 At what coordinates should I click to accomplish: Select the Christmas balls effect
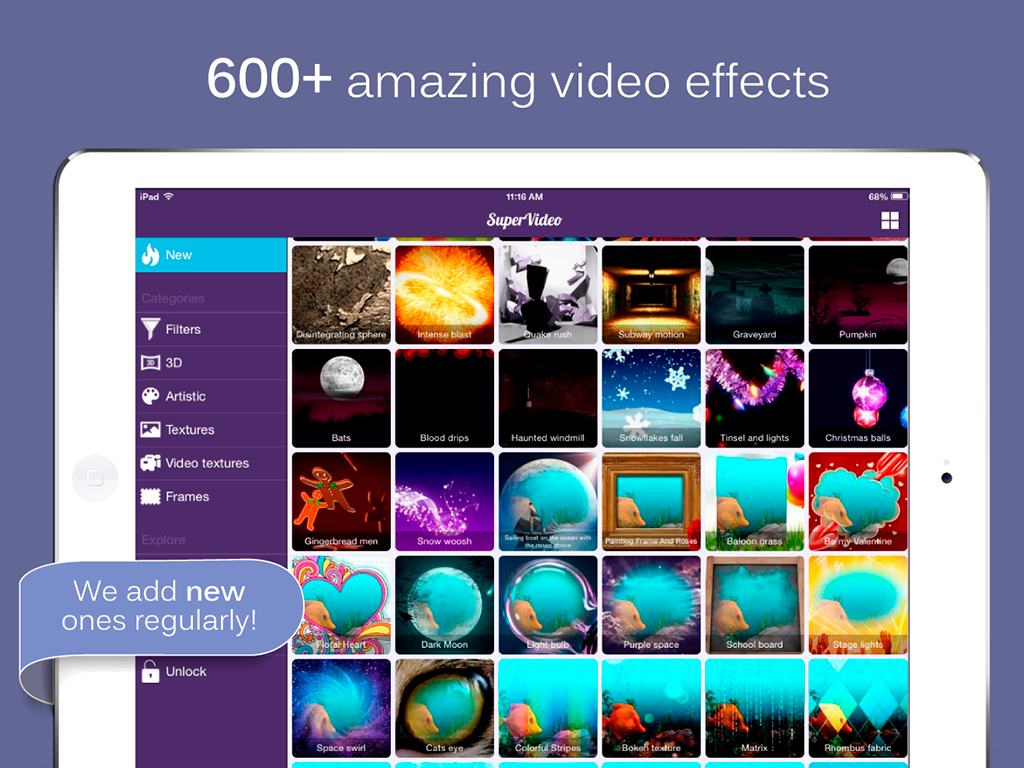pyautogui.click(x=858, y=398)
